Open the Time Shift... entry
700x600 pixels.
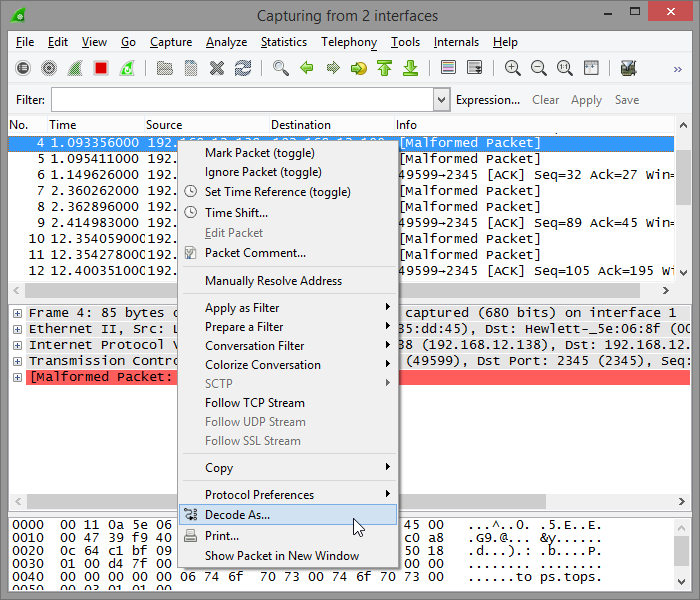click(x=288, y=212)
